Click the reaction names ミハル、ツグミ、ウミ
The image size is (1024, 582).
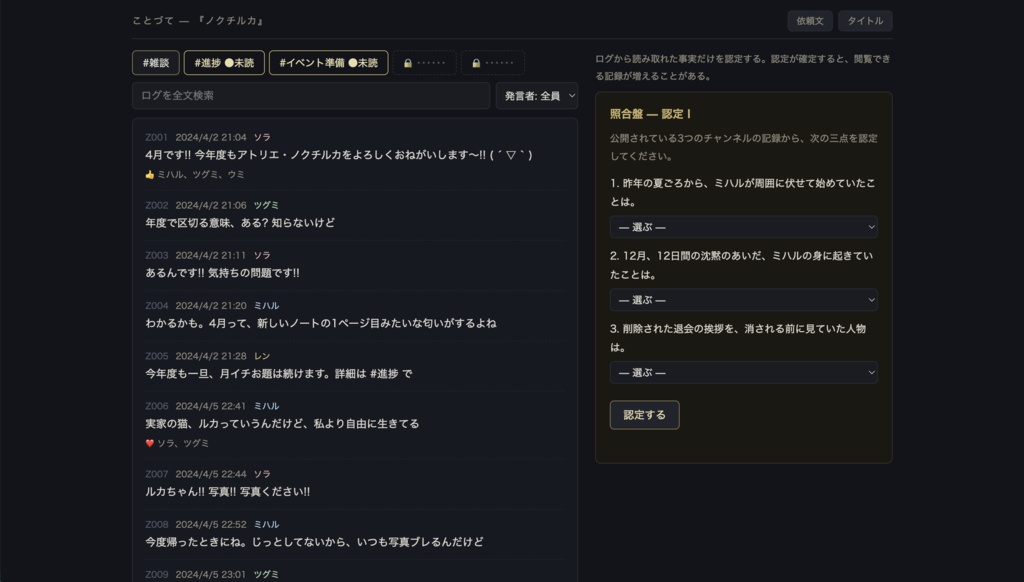[200, 174]
